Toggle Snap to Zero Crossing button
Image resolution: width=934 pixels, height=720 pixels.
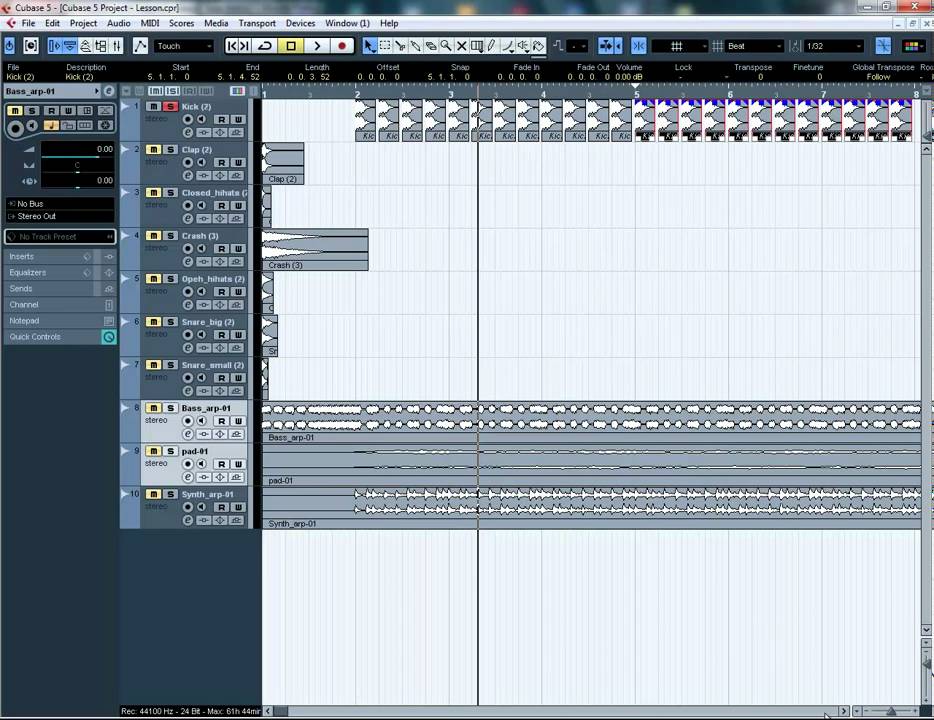pos(883,46)
